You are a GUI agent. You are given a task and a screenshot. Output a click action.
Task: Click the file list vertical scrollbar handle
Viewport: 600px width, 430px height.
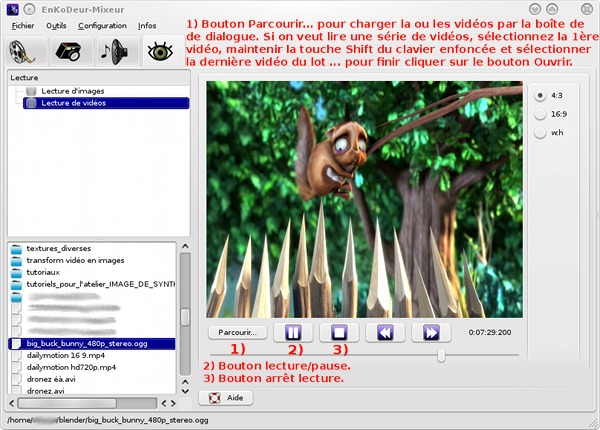point(185,317)
